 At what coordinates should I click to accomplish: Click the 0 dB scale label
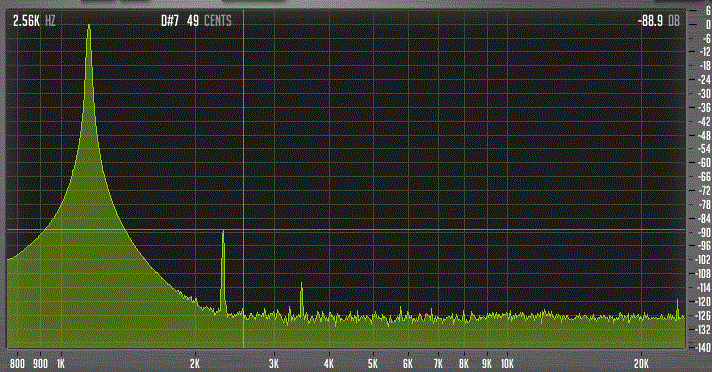tap(708, 25)
